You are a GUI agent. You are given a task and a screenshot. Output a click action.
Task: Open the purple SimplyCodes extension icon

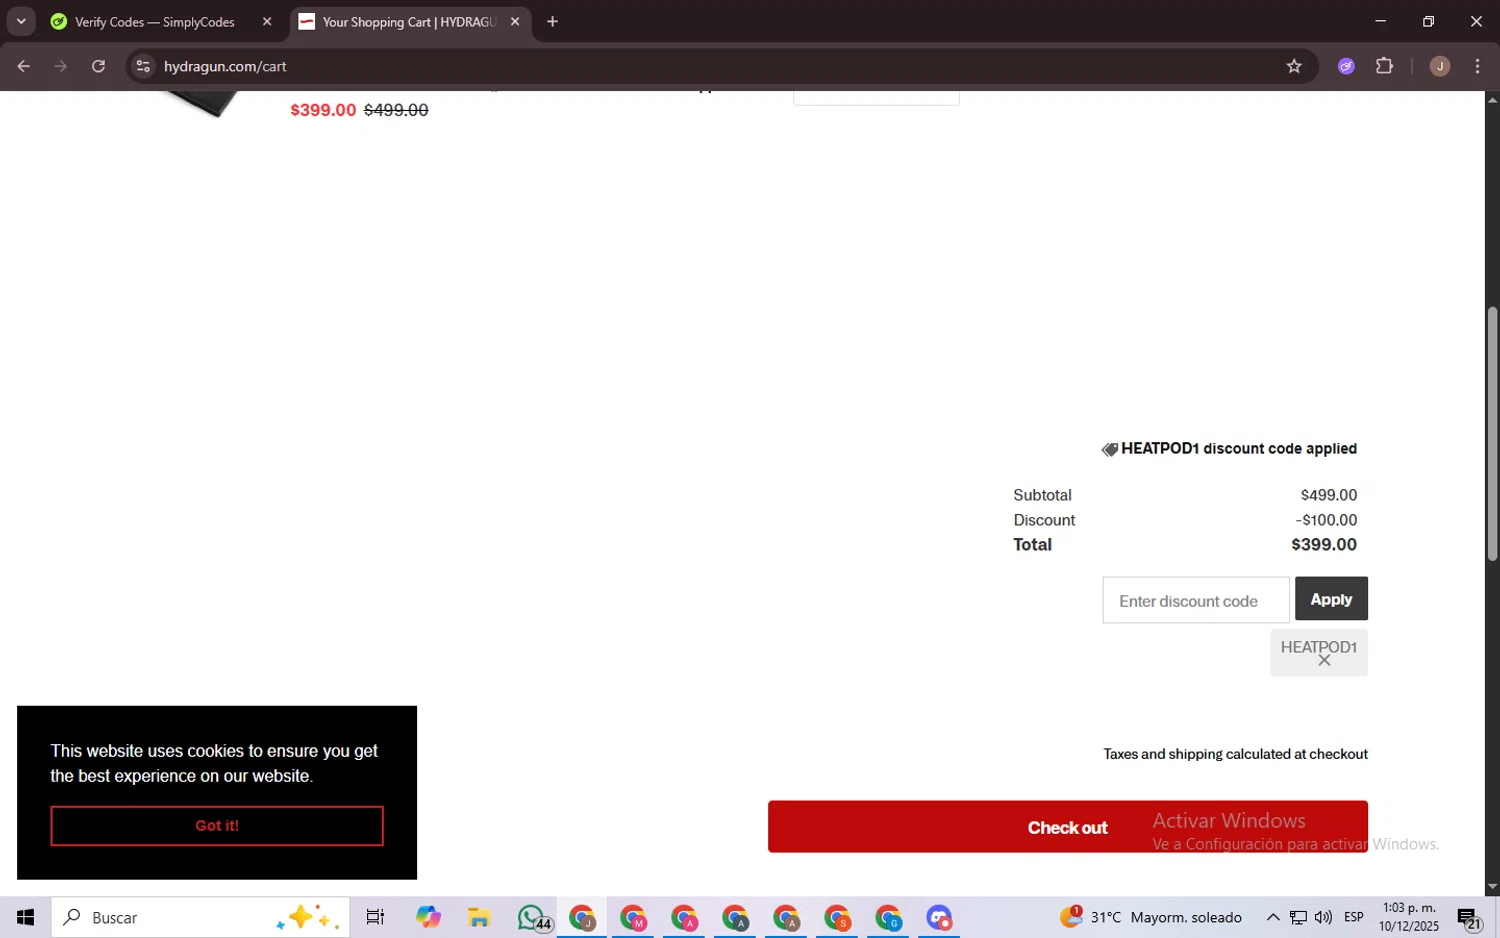coord(1346,67)
